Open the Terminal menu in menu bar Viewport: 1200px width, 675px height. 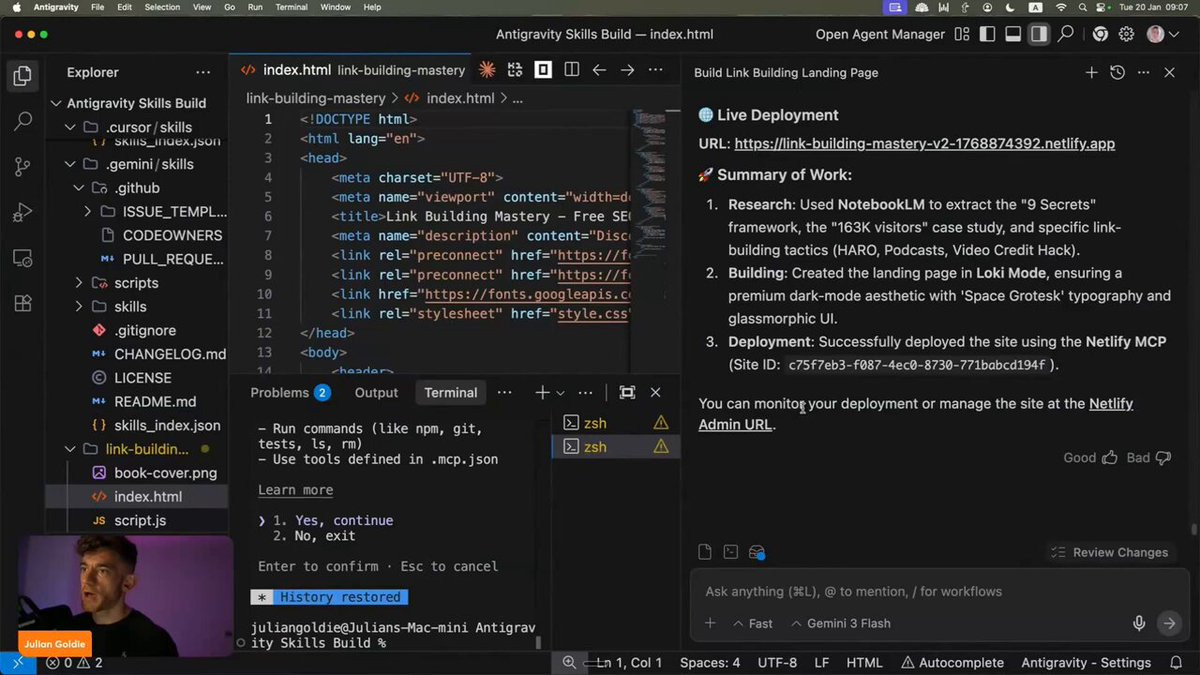[291, 7]
